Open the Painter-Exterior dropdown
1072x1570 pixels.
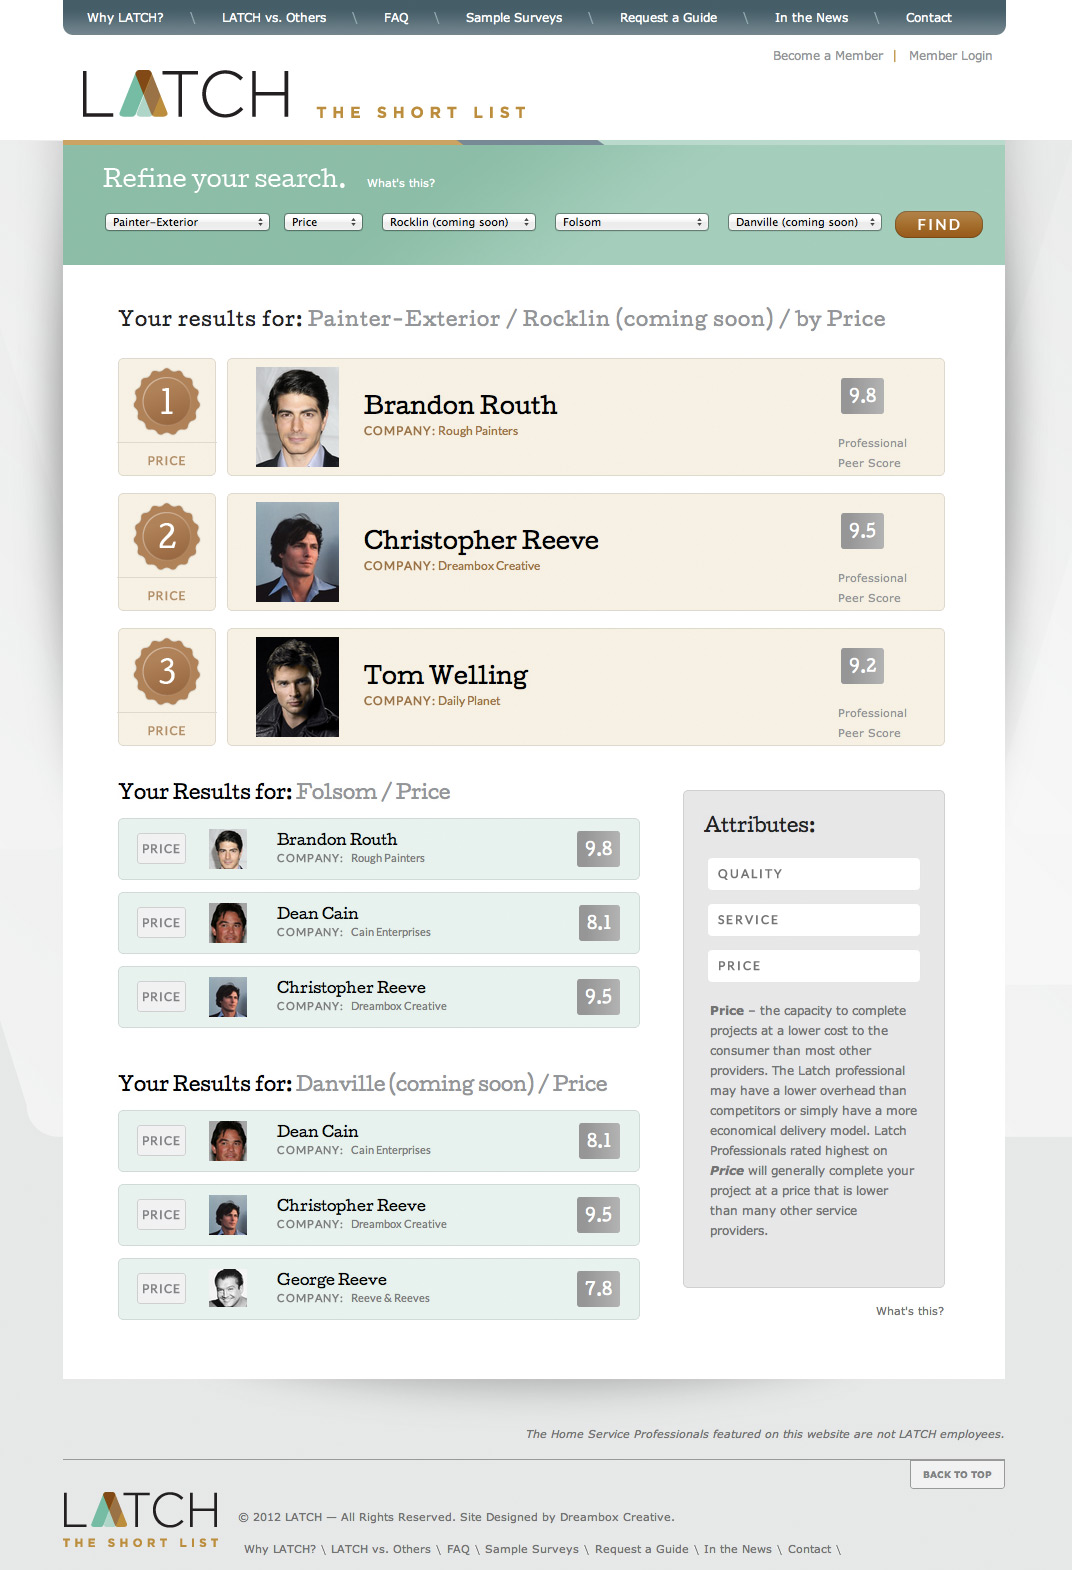pyautogui.click(x=188, y=222)
